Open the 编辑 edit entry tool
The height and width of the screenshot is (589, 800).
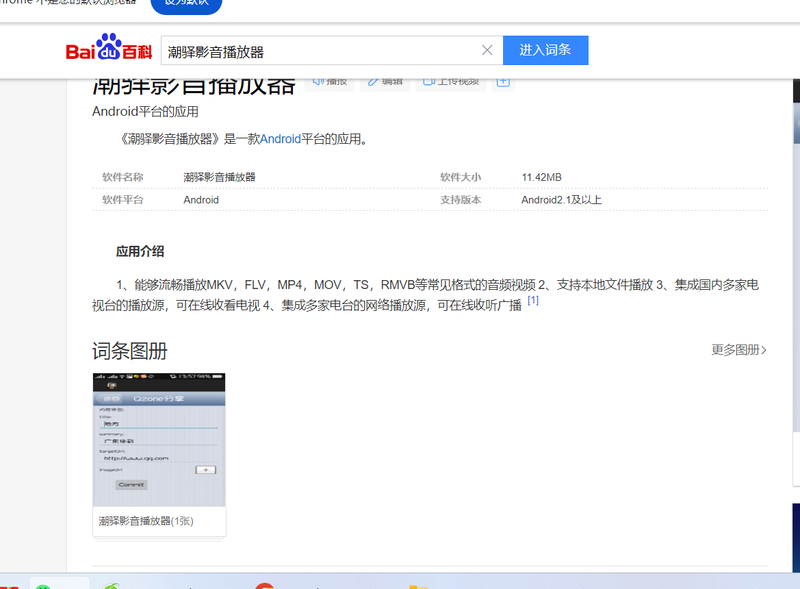pos(385,83)
